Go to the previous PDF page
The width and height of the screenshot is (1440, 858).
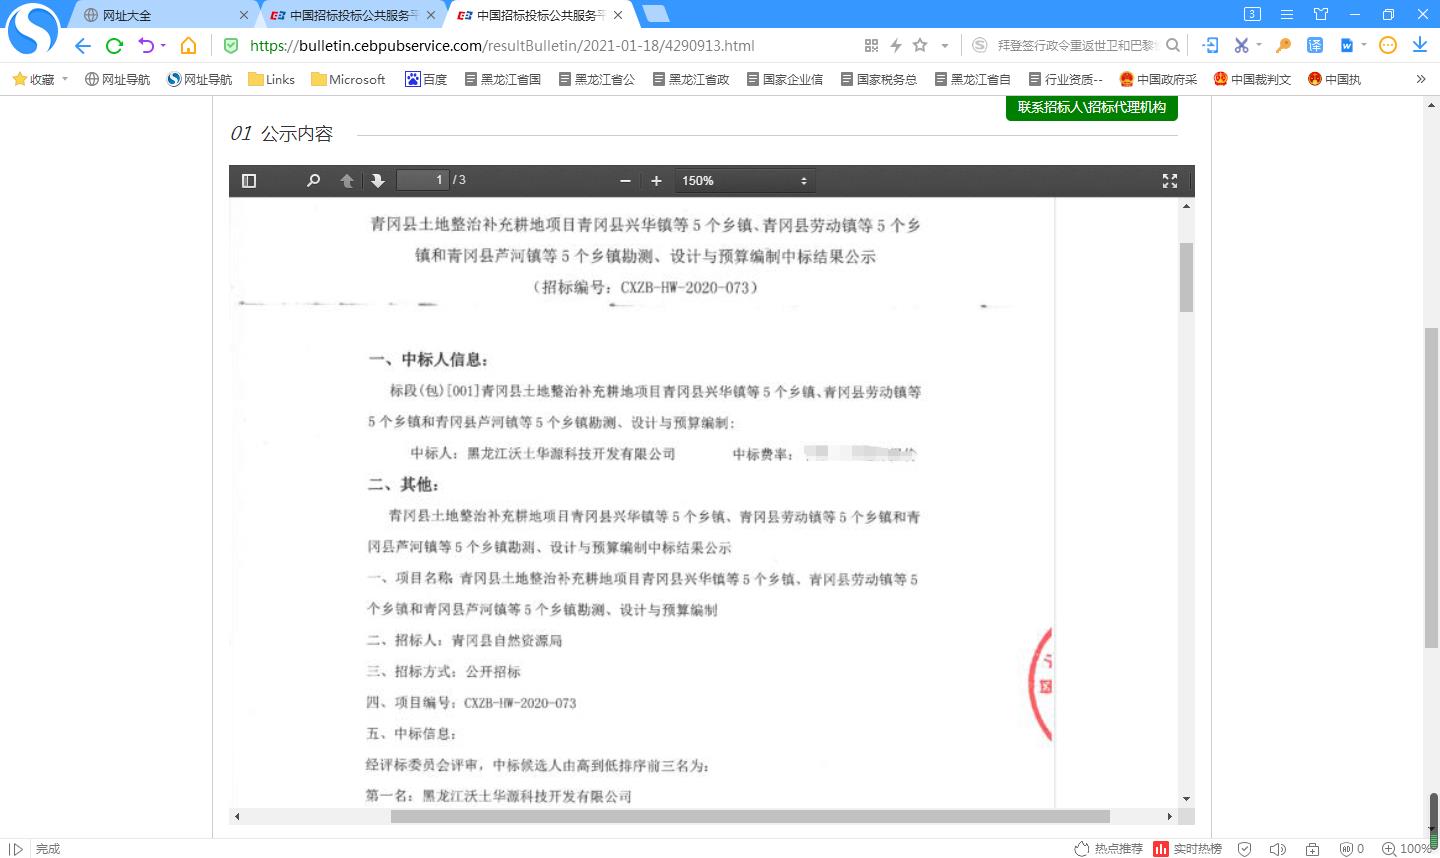pyautogui.click(x=347, y=181)
